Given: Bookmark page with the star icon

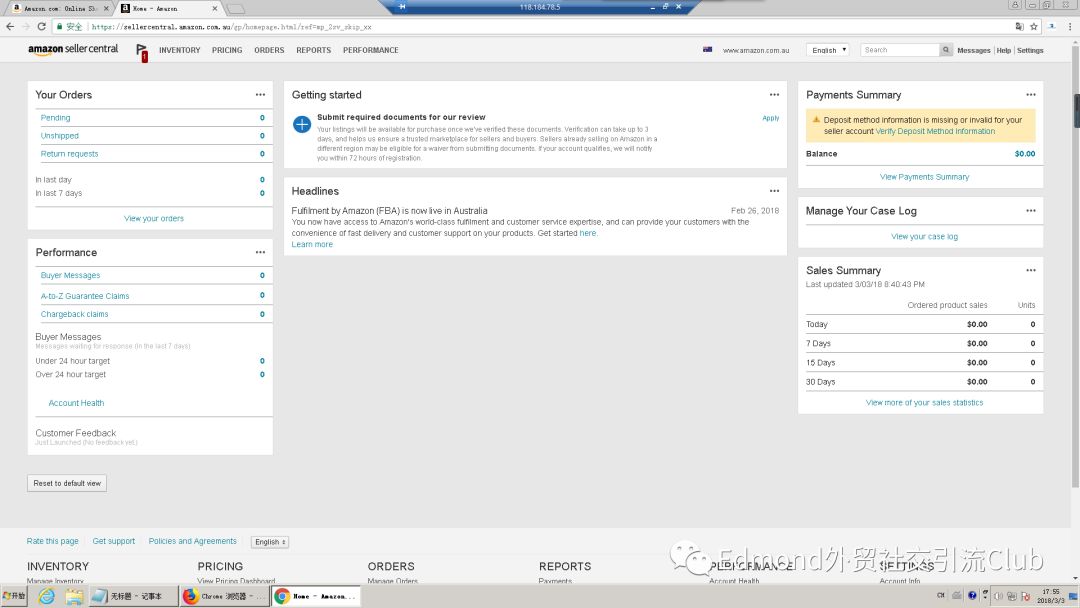Looking at the screenshot, I should pos(1034,27).
